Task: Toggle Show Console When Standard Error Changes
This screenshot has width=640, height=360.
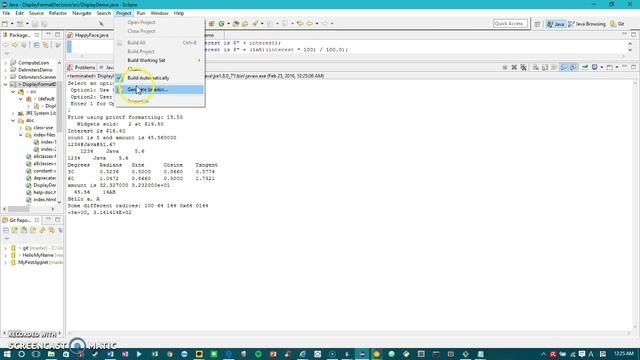Action: (x=573, y=67)
